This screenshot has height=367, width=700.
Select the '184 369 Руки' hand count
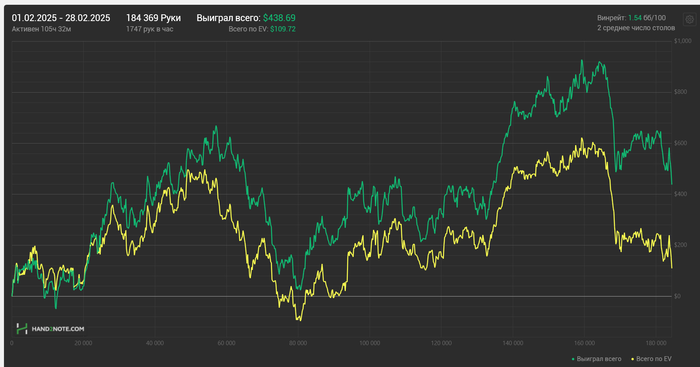point(153,18)
